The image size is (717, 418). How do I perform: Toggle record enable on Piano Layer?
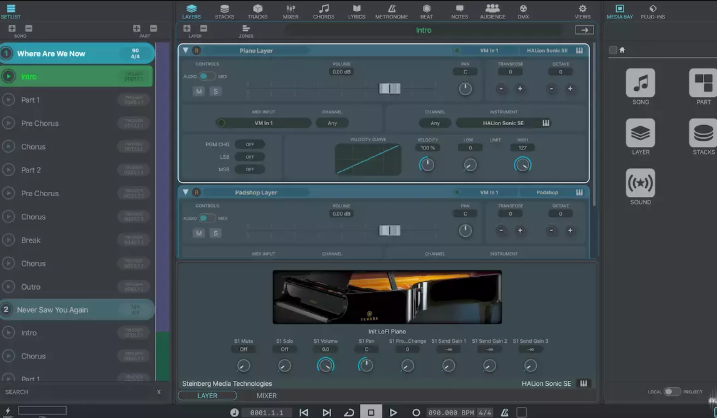196,50
